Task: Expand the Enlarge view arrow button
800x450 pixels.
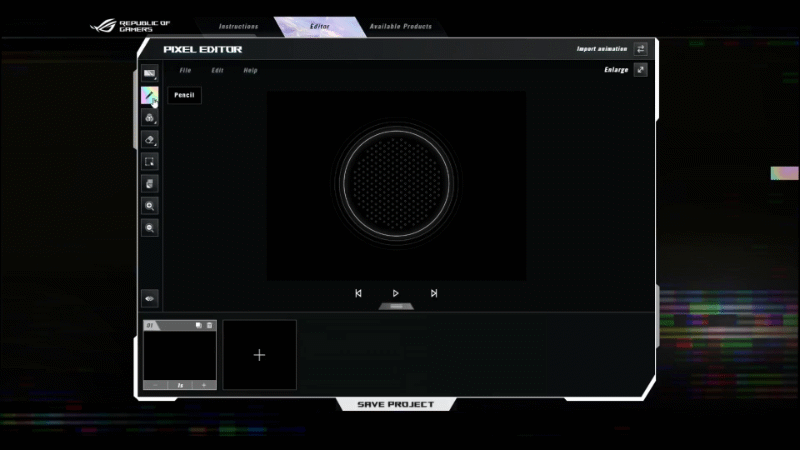Action: coord(640,70)
